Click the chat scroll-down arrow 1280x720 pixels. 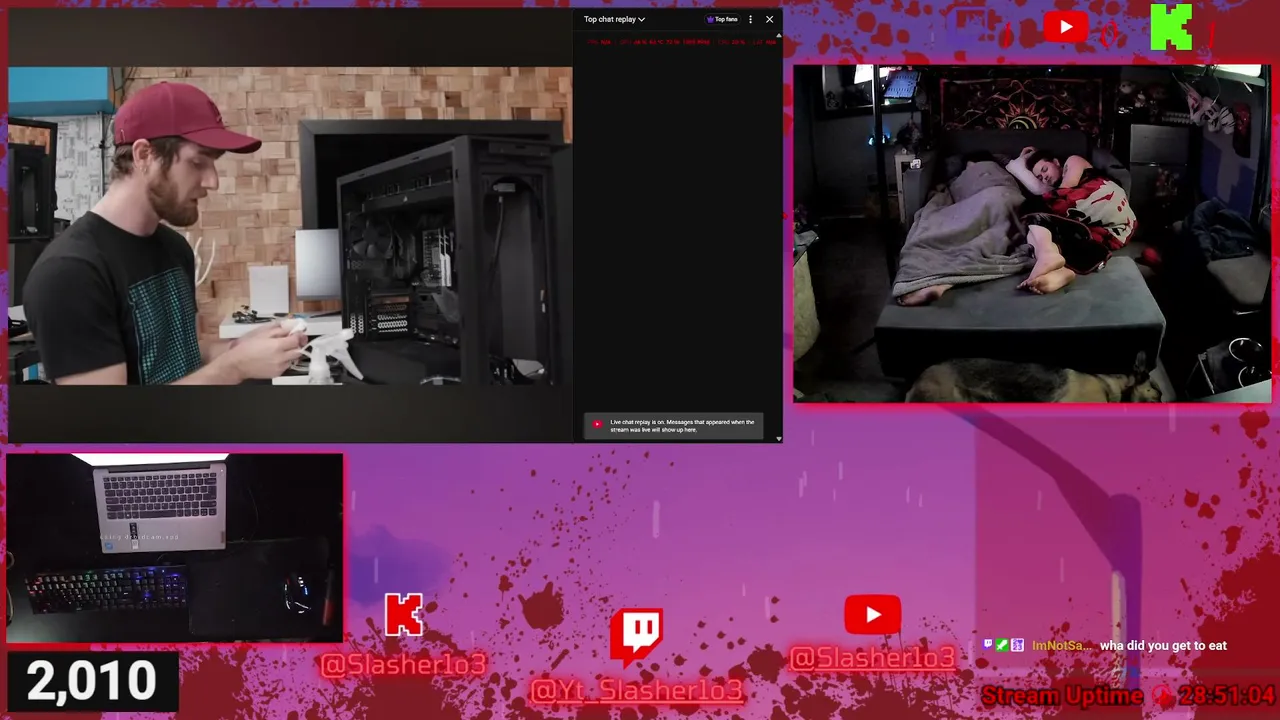point(779,438)
